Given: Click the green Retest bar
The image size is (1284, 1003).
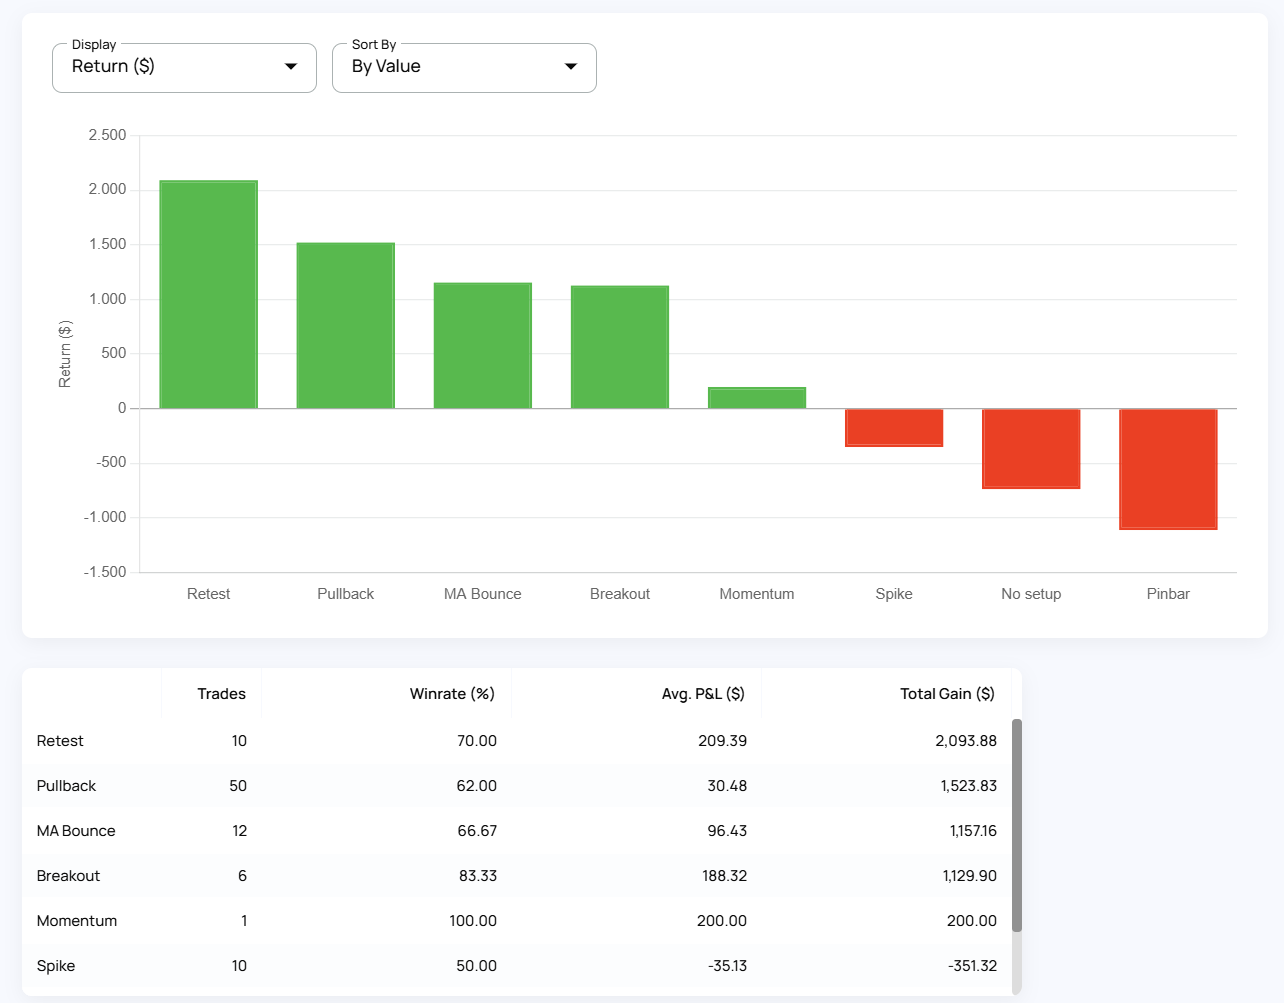Looking at the screenshot, I should click(208, 294).
